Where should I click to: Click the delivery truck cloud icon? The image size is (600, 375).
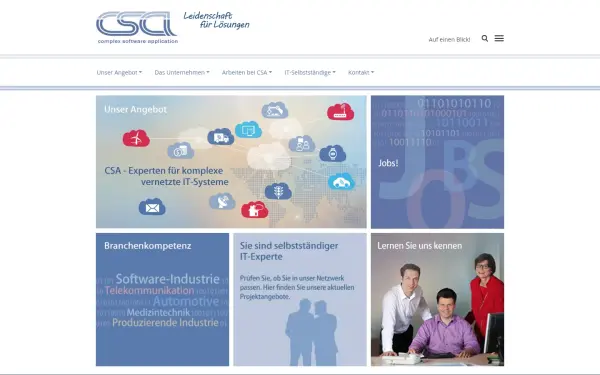(221, 137)
